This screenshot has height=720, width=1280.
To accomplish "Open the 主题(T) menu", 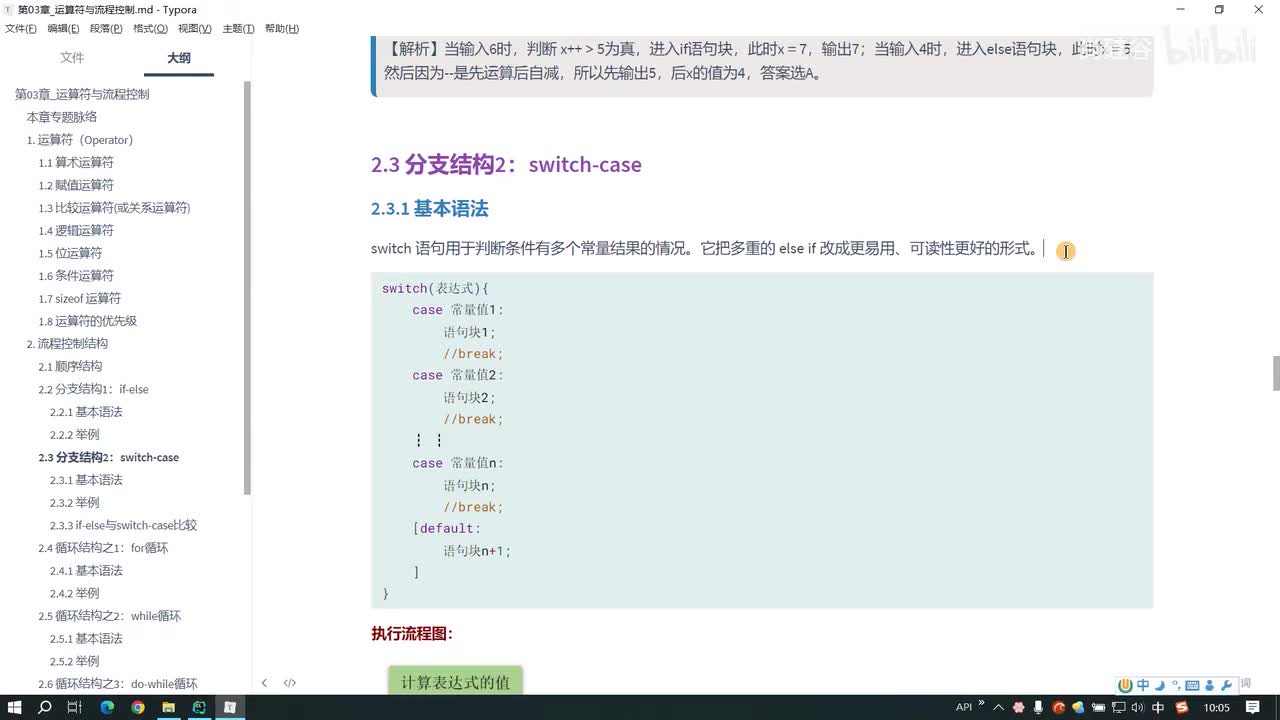I will pos(238,29).
